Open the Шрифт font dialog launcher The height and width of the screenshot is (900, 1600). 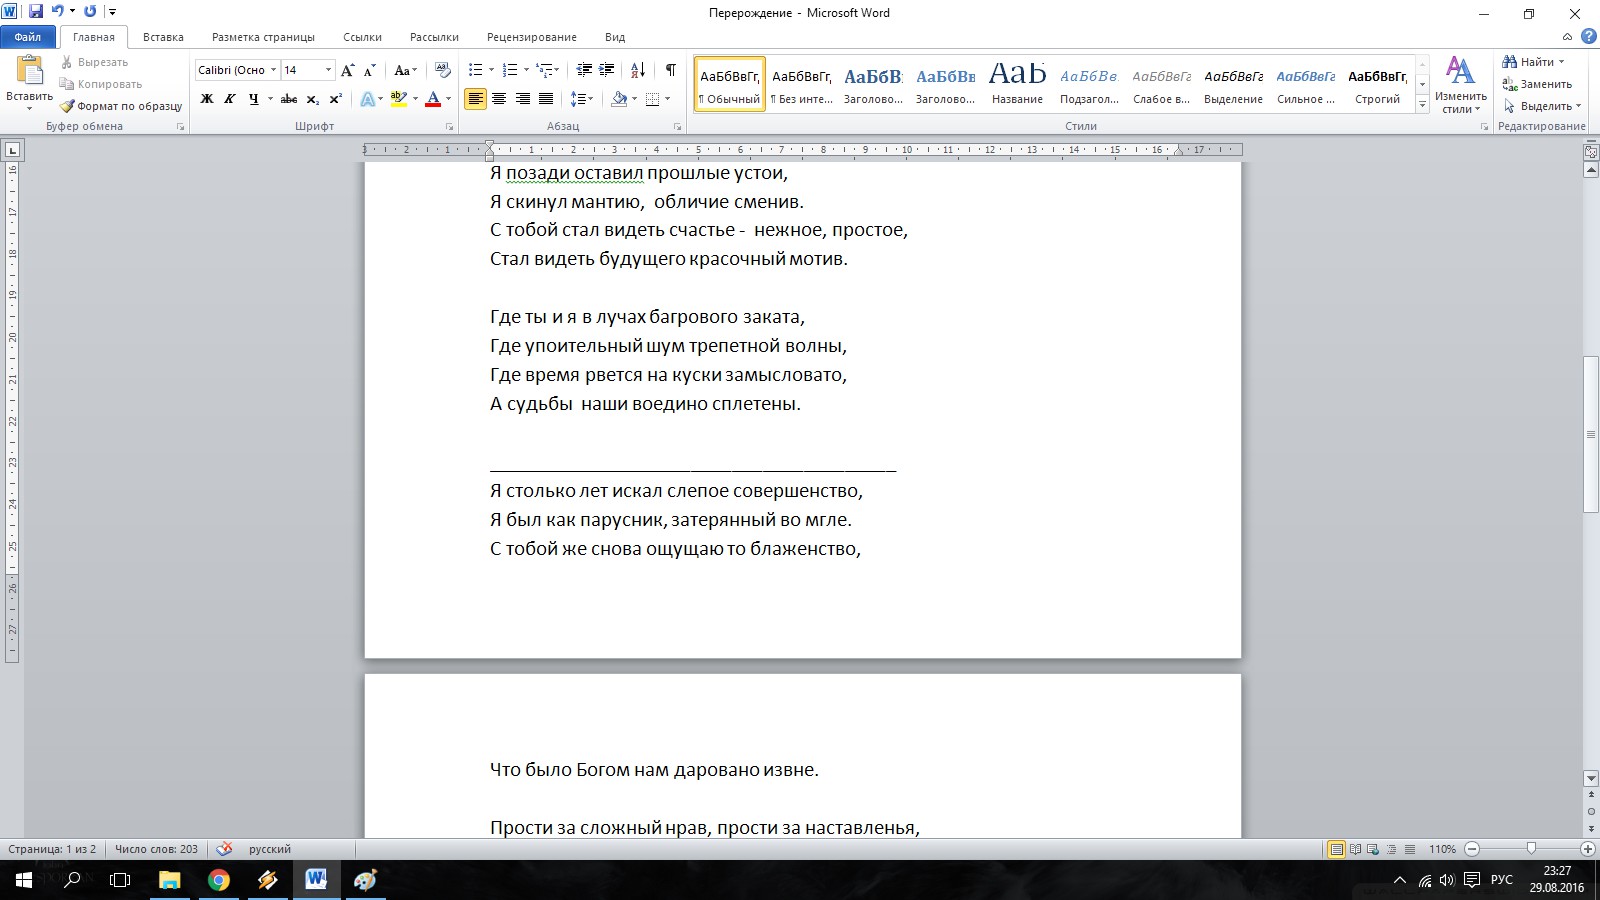click(449, 127)
